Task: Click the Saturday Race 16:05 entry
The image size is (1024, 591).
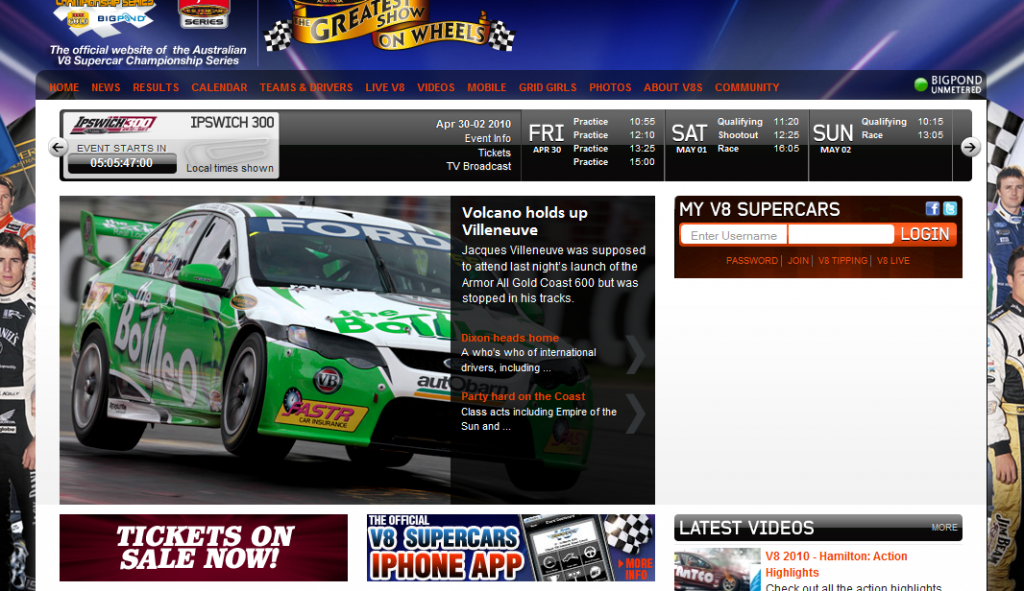Action: pos(758,149)
